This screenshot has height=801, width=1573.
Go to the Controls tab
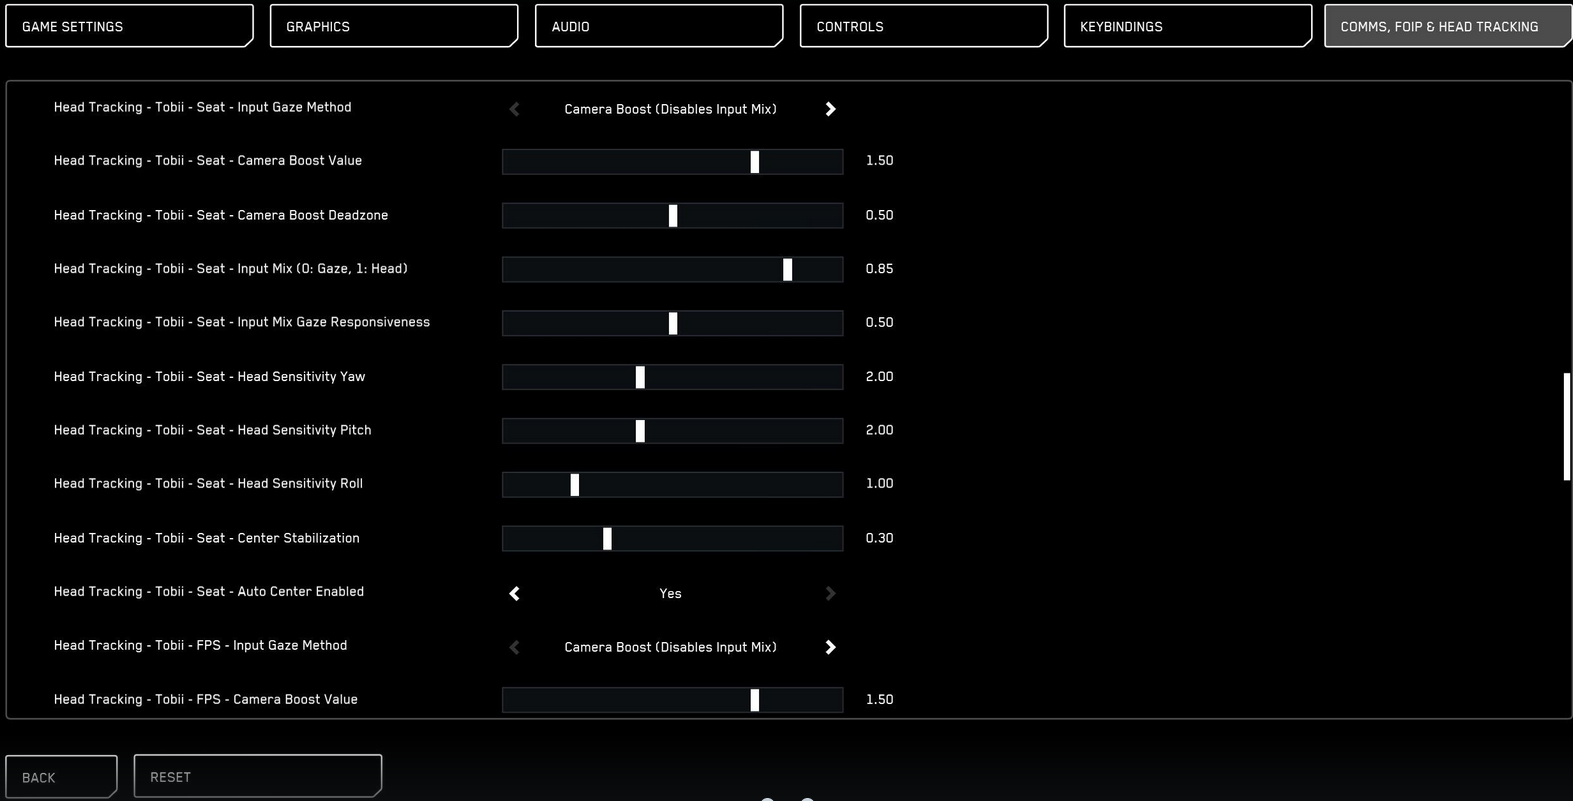tap(924, 26)
